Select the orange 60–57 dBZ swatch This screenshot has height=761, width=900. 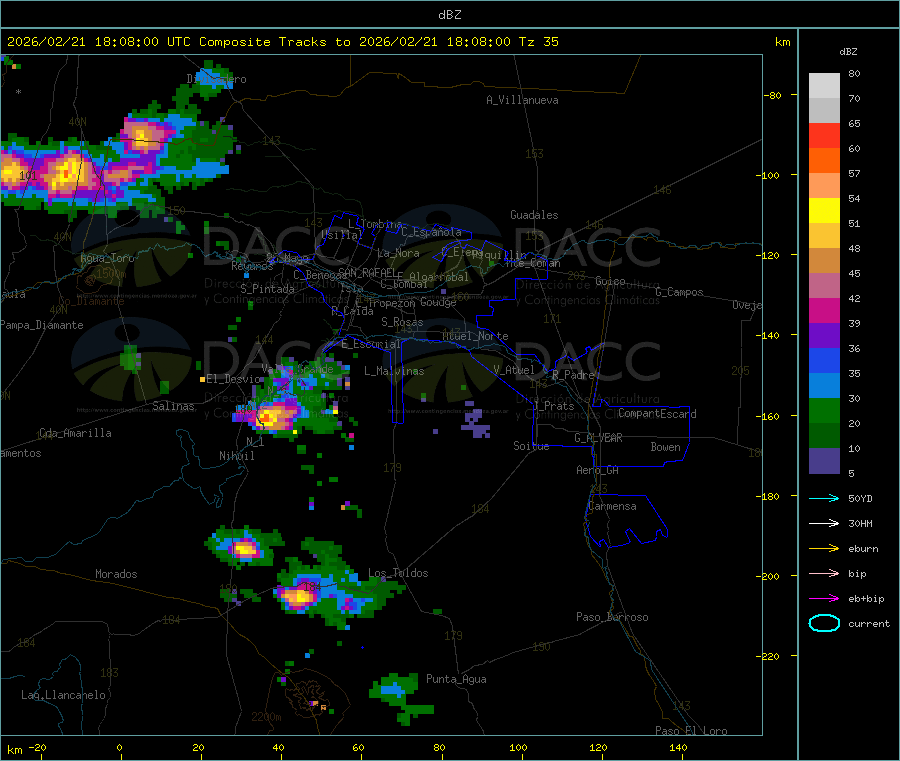(x=824, y=161)
